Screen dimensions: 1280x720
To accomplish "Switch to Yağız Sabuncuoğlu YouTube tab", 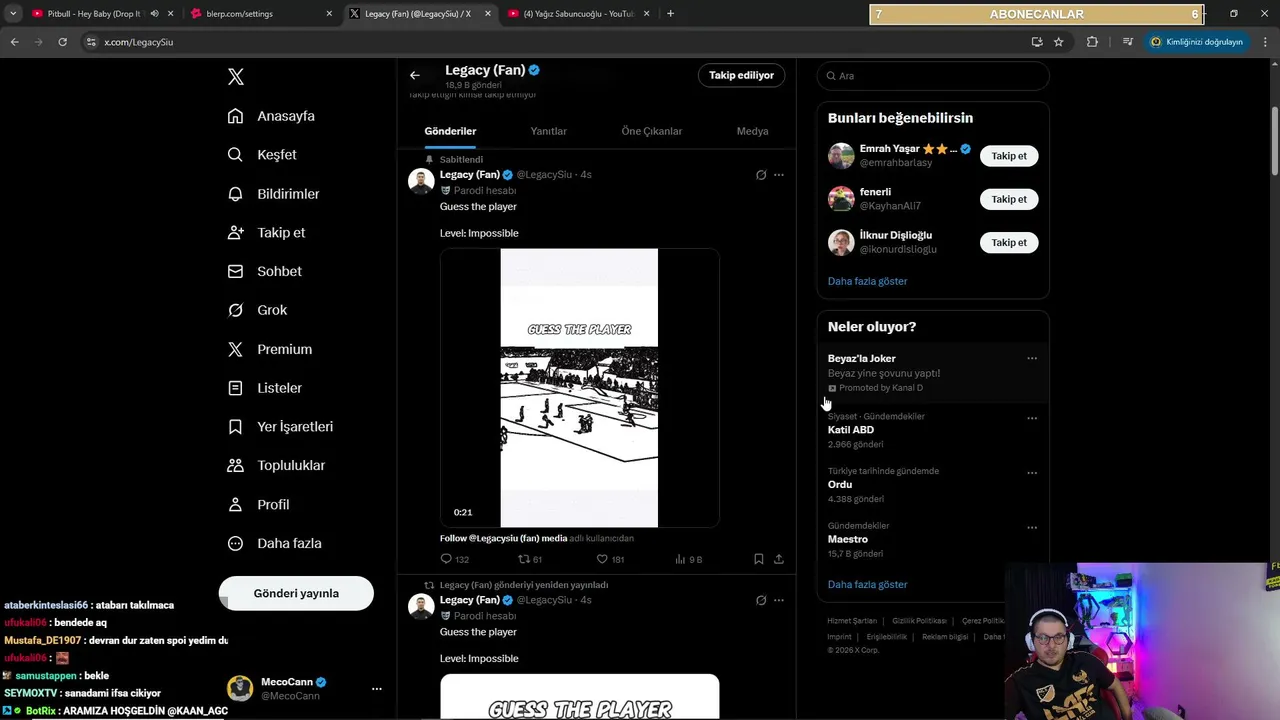I will pos(578,14).
